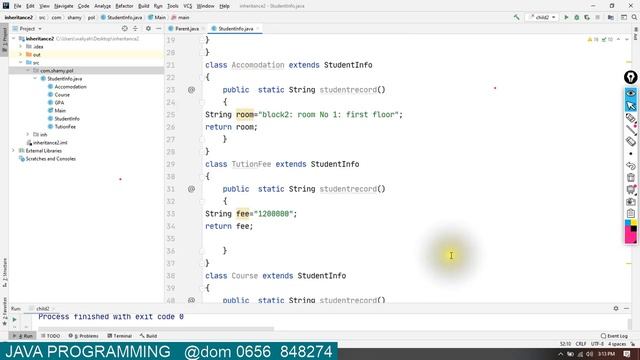Open the child2 run configuration dropdown
This screenshot has width=640, height=360.
542,18
